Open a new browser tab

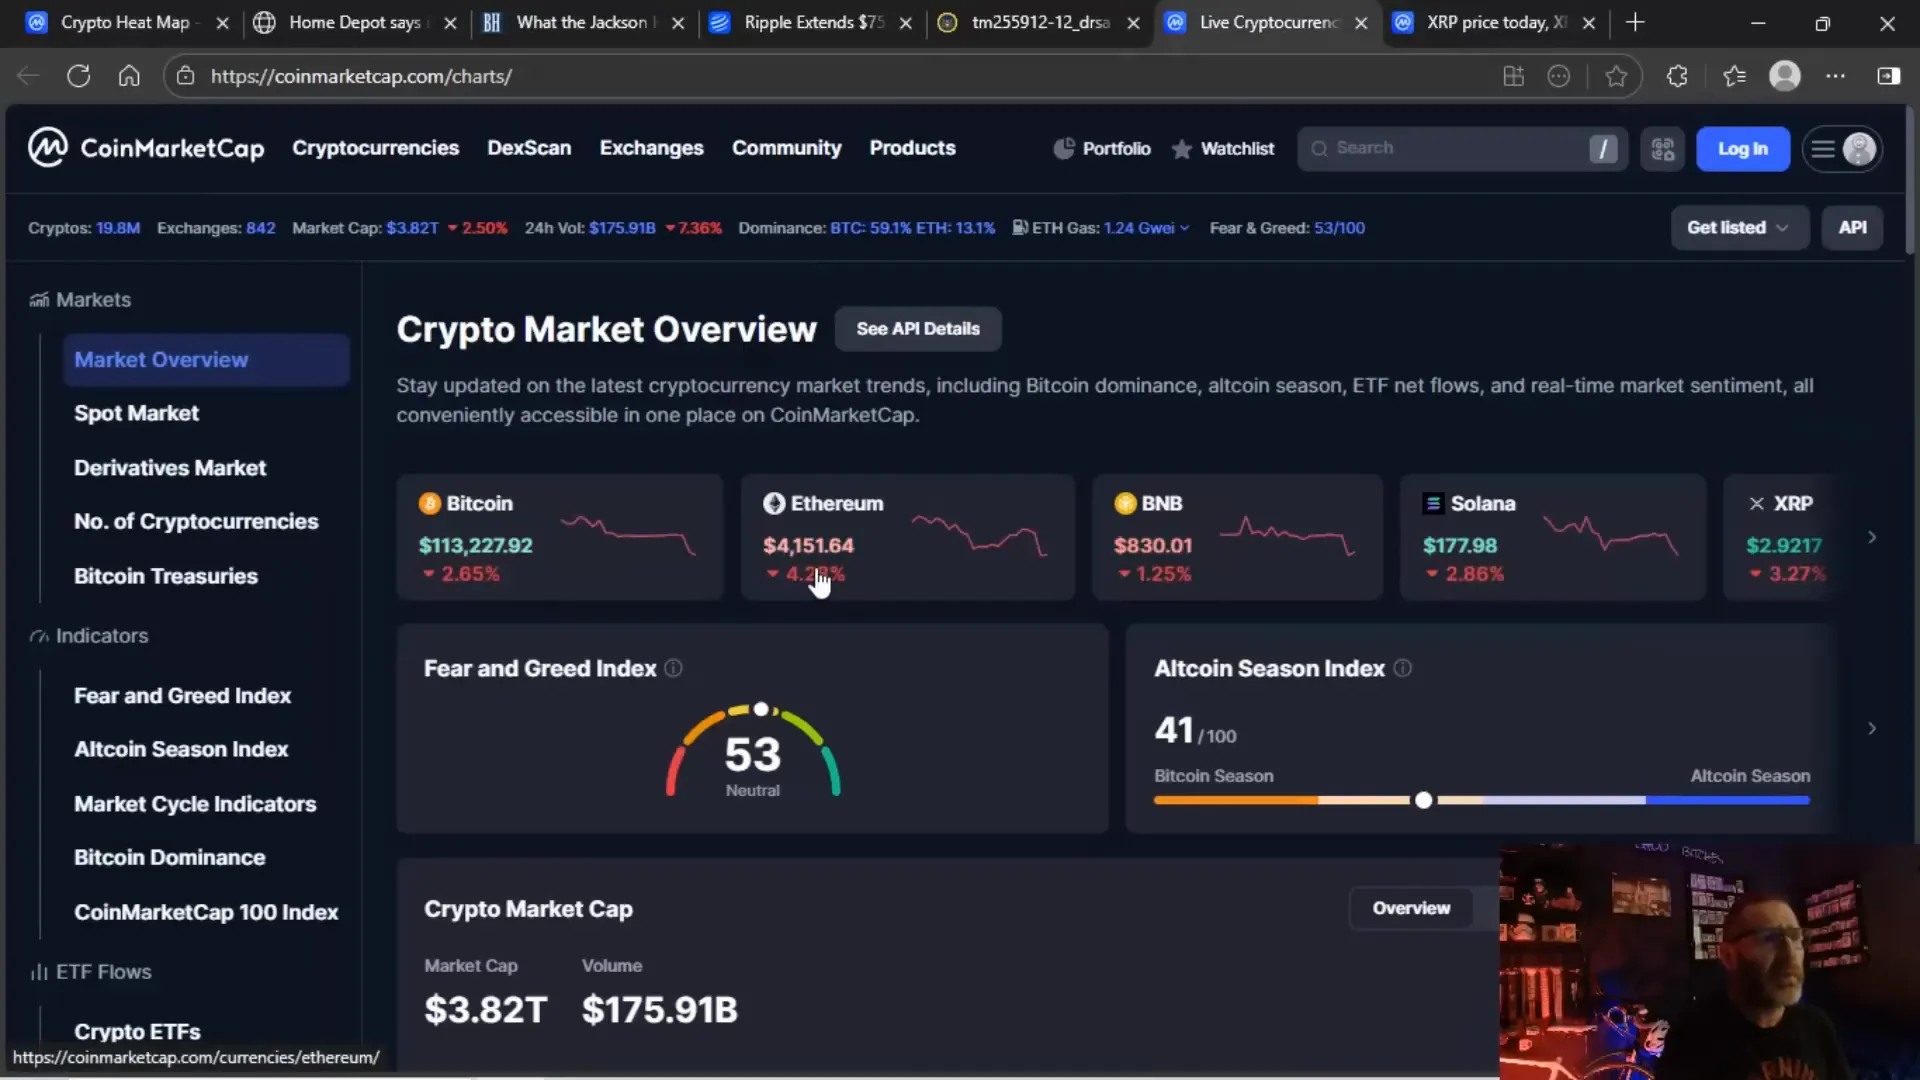(1635, 22)
